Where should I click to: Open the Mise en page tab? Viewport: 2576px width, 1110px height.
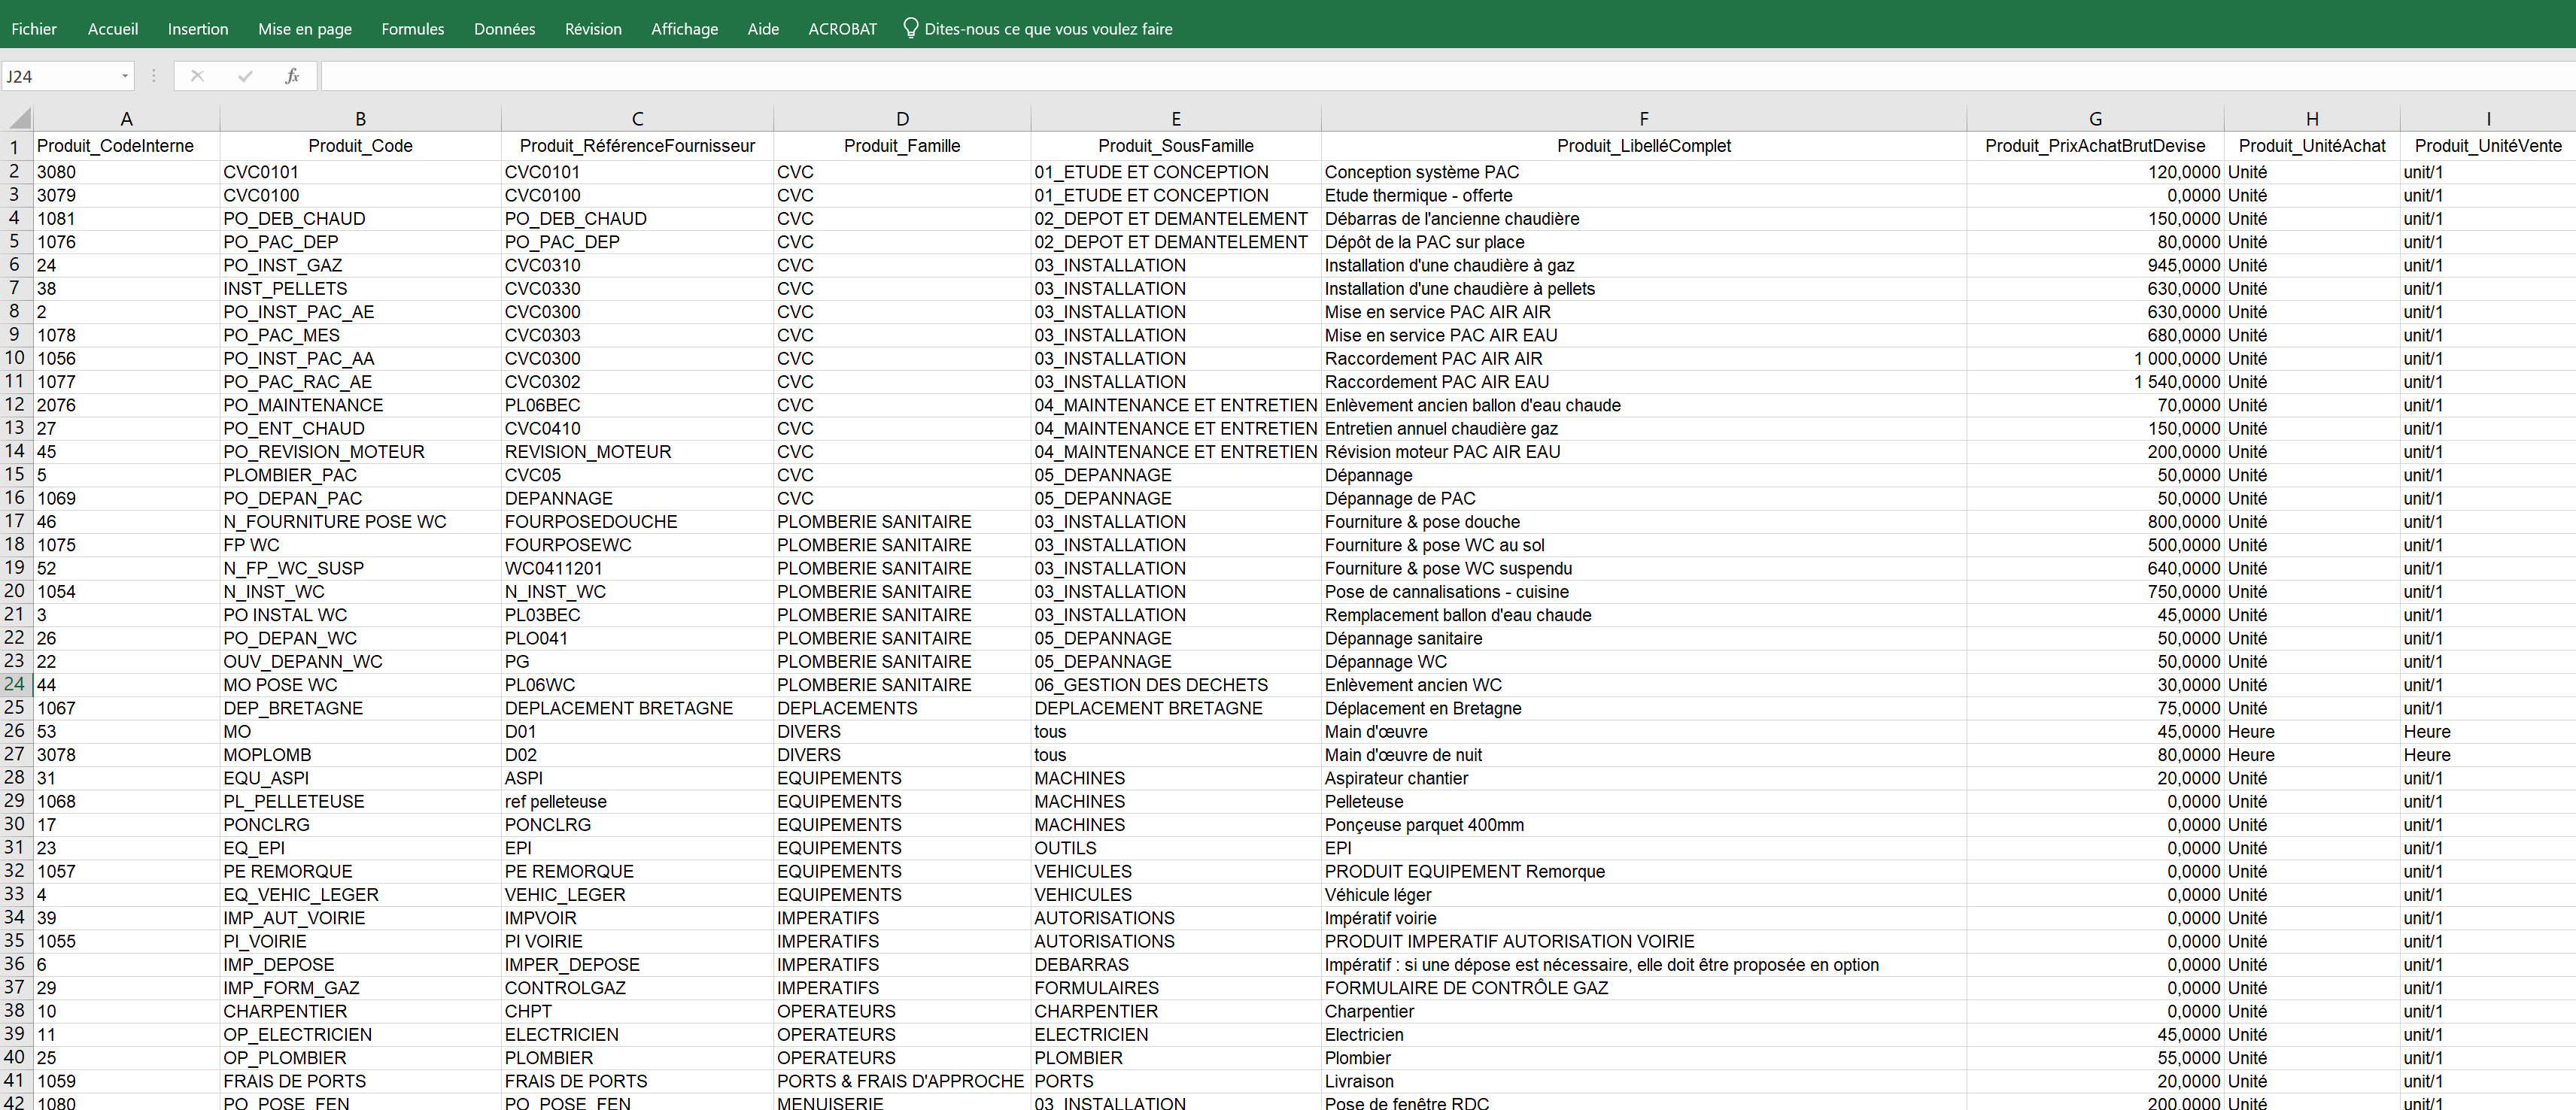point(304,29)
